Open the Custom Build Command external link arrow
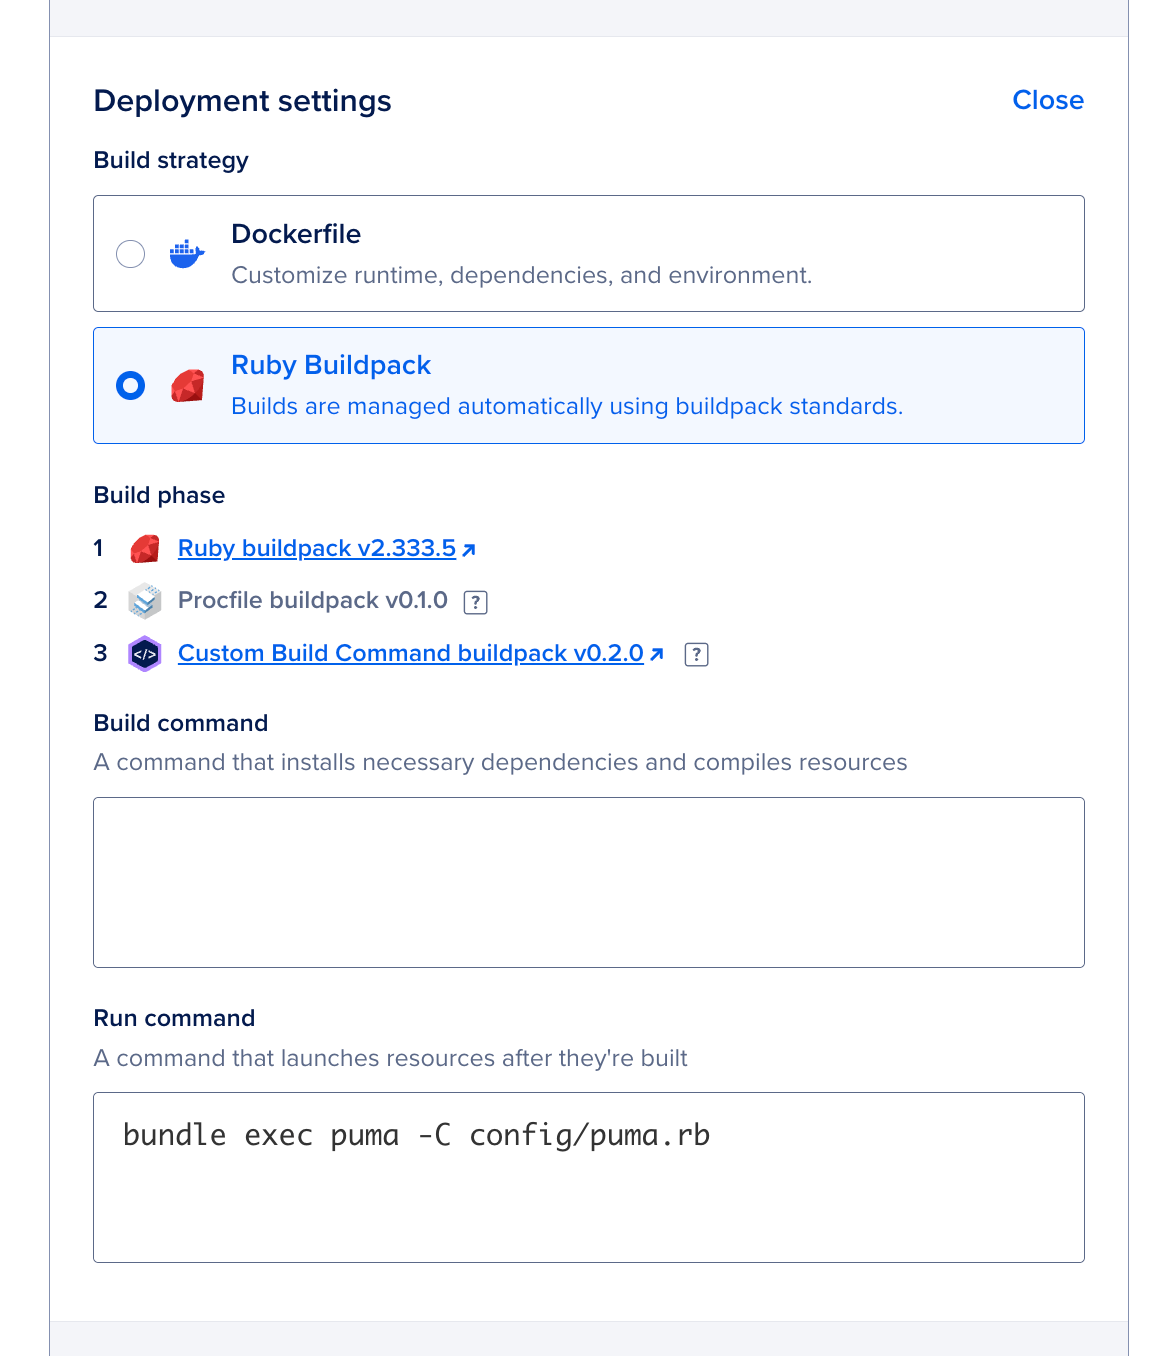The image size is (1156, 1356). (657, 653)
